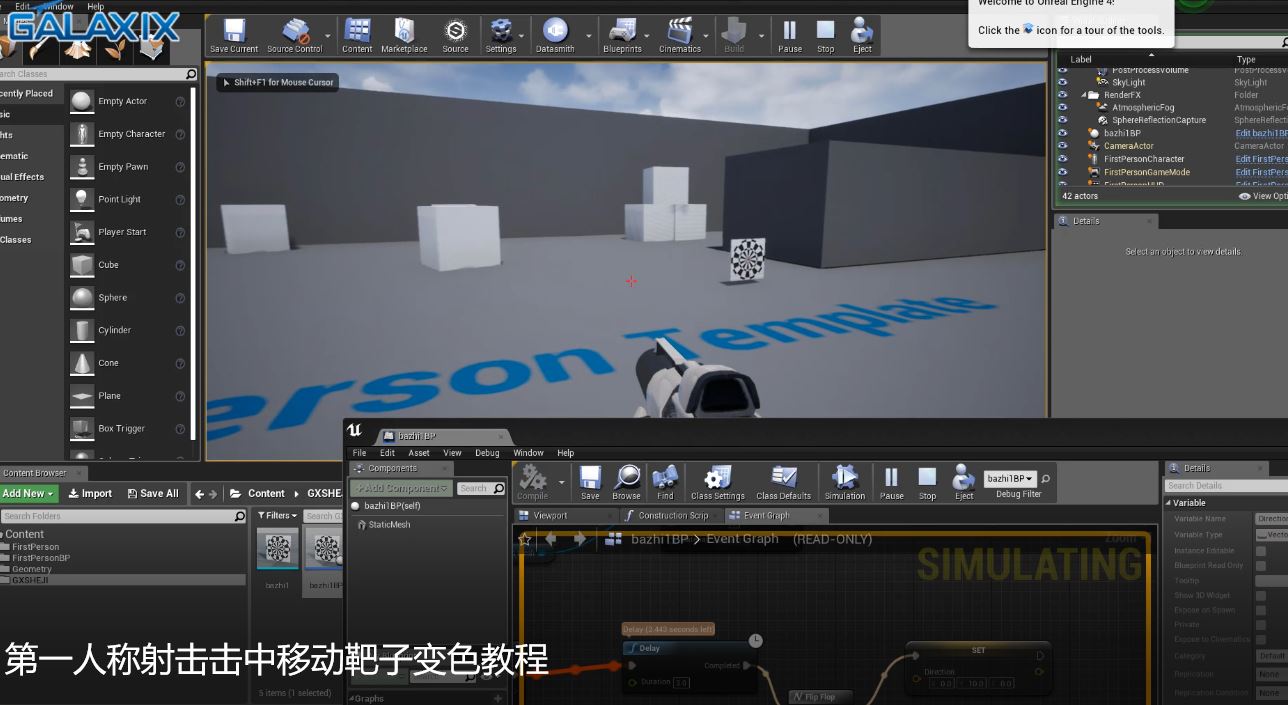Hide the CameraActor using its eye icon
This screenshot has height=705, width=1288.
[1062, 146]
